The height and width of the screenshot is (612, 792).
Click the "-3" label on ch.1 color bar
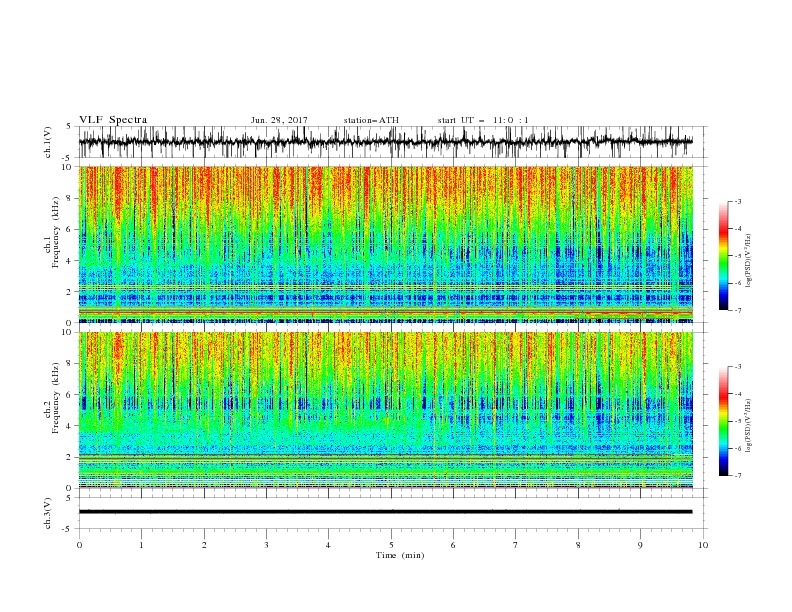(x=737, y=201)
